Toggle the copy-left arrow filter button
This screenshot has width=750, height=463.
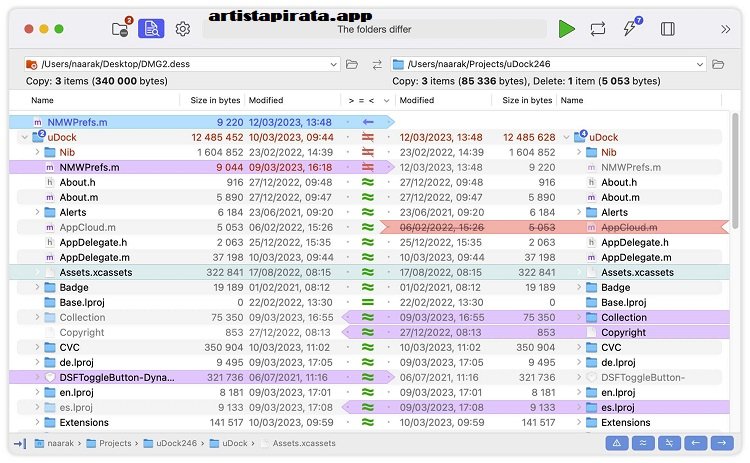pyautogui.click(x=695, y=443)
